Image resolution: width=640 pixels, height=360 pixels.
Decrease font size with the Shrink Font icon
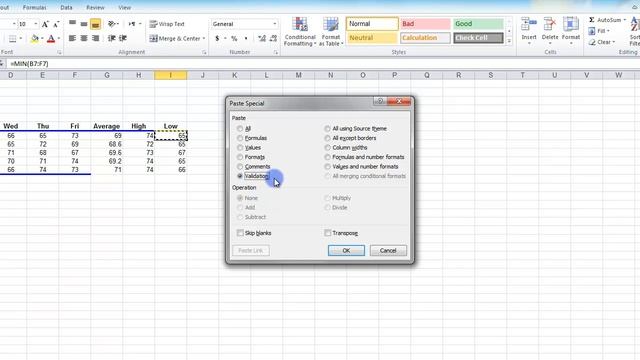(x=56, y=24)
